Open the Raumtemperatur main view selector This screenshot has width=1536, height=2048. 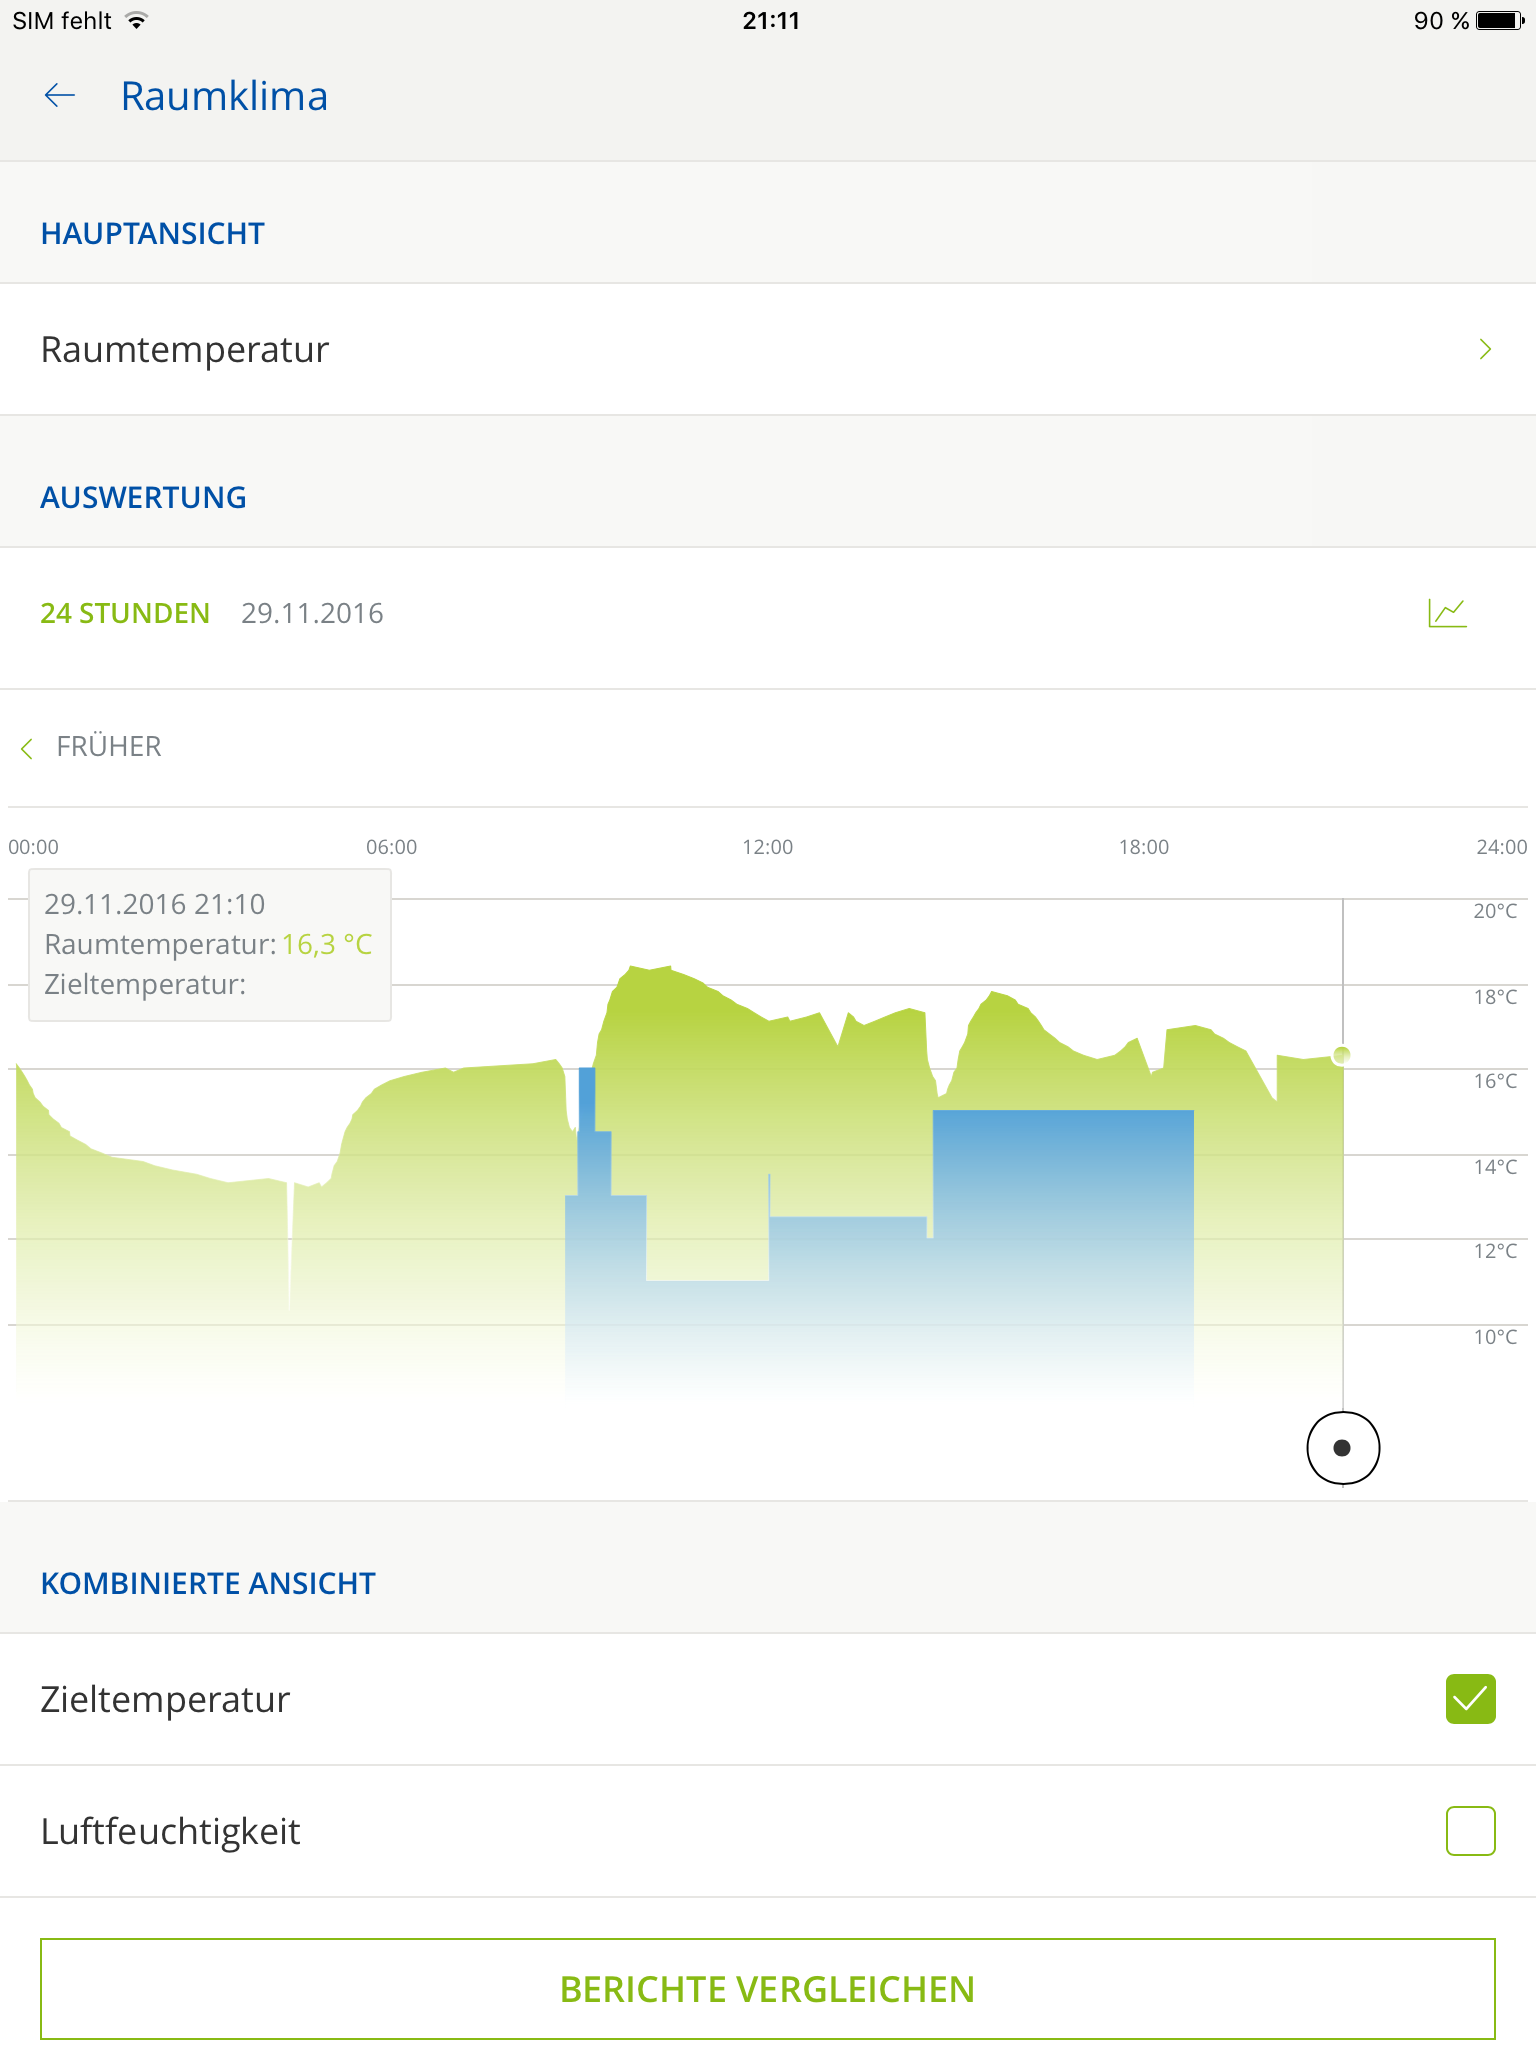pyautogui.click(x=185, y=349)
